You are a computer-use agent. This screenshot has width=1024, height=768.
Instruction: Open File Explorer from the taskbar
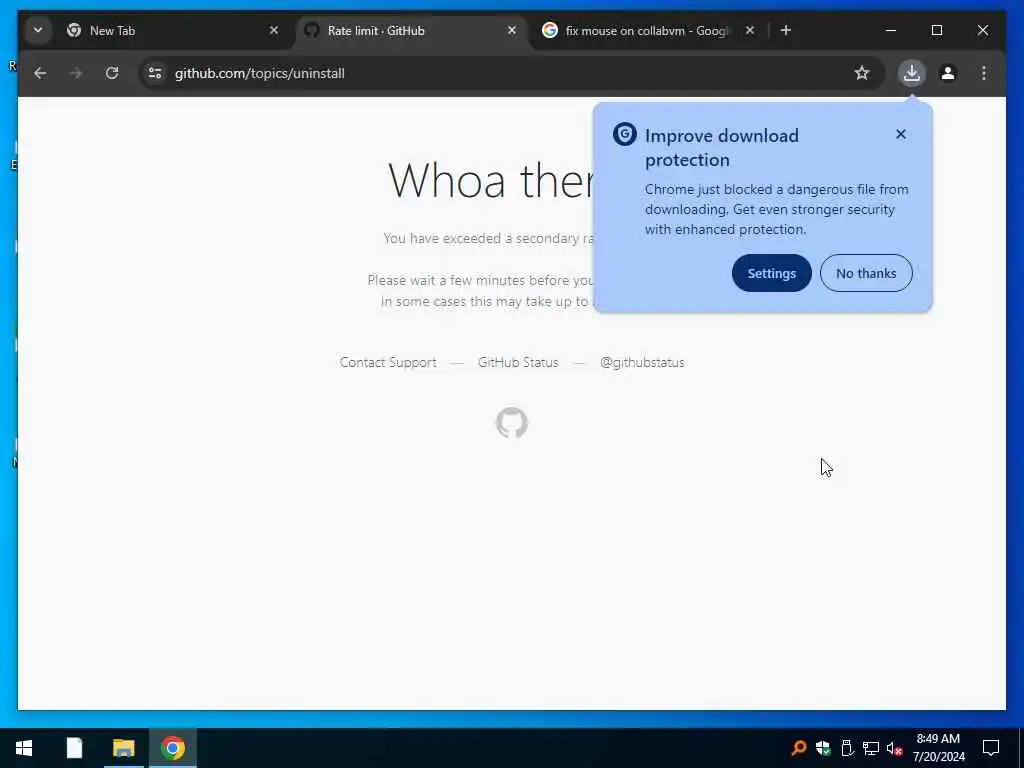pyautogui.click(x=123, y=748)
